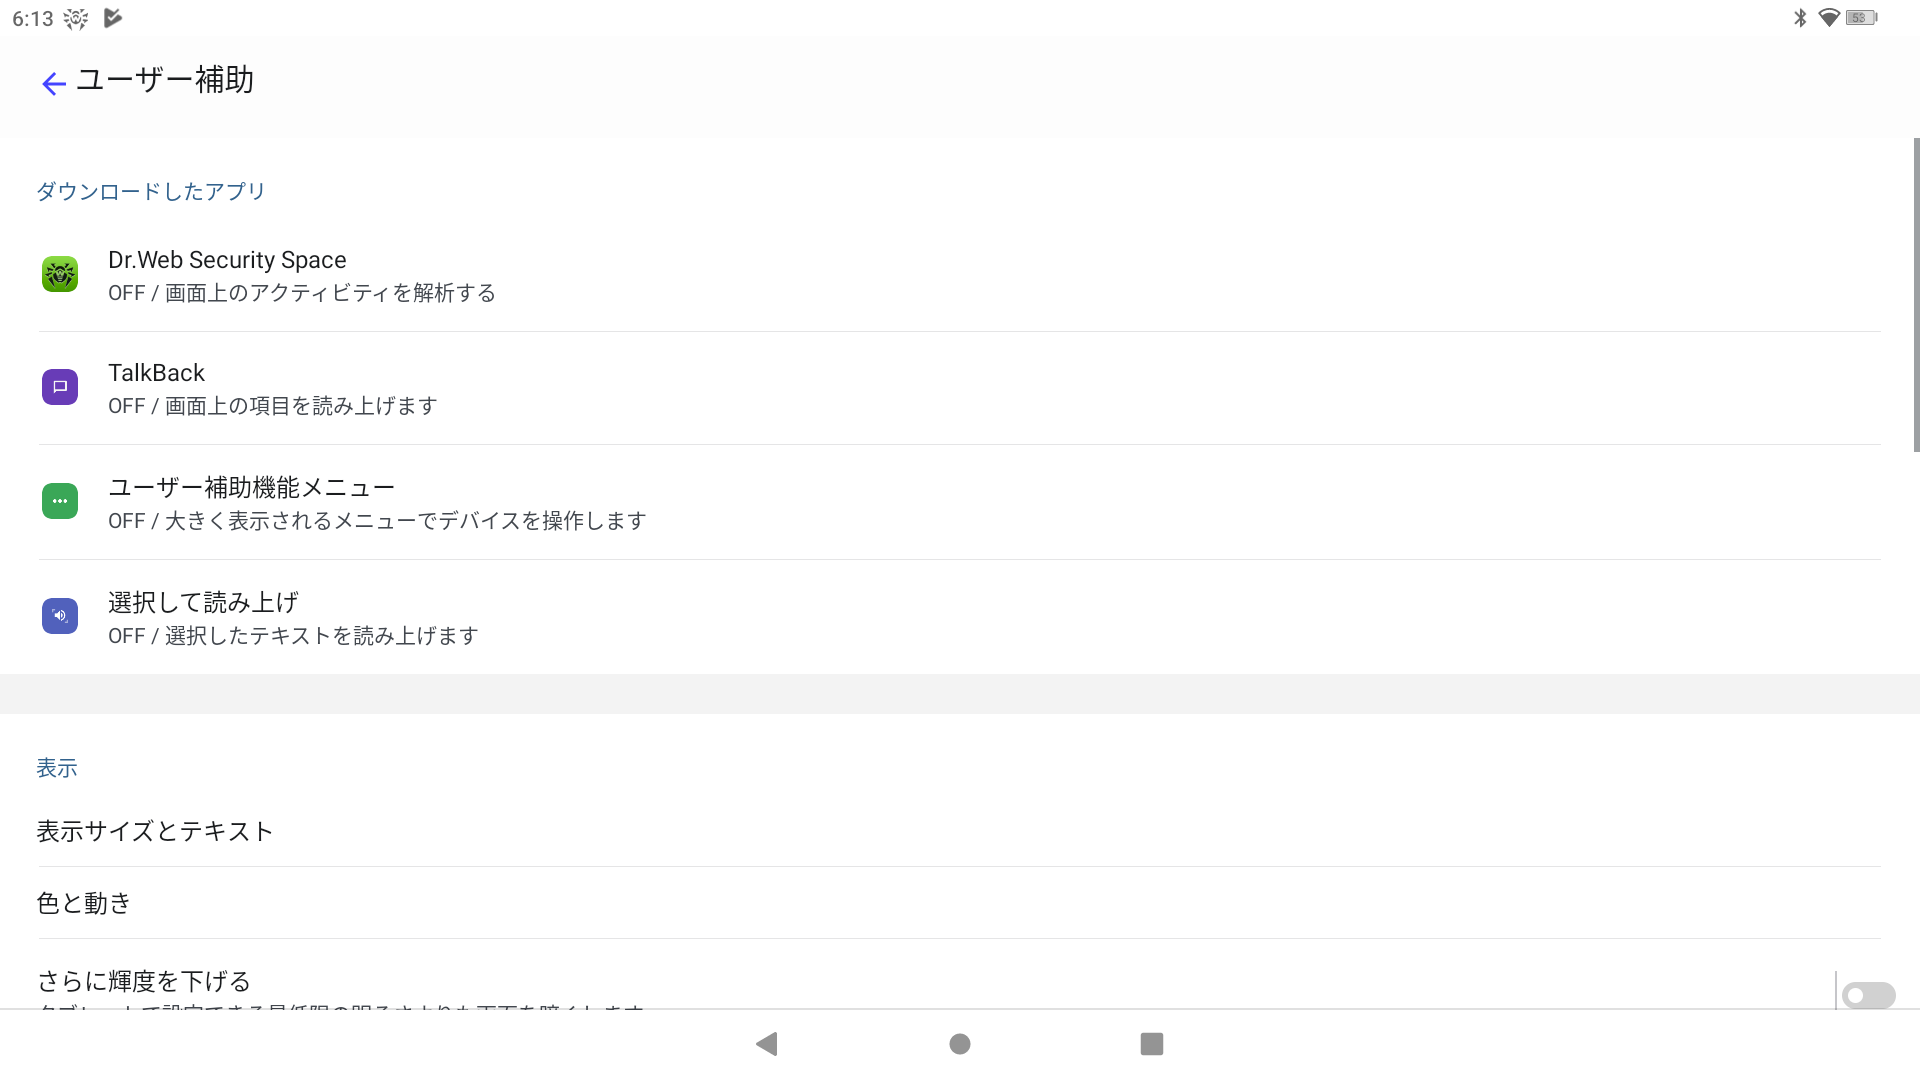The height and width of the screenshot is (1080, 1920).
Task: Go back using the arrow beside ユーザー補助
Action: [54, 84]
